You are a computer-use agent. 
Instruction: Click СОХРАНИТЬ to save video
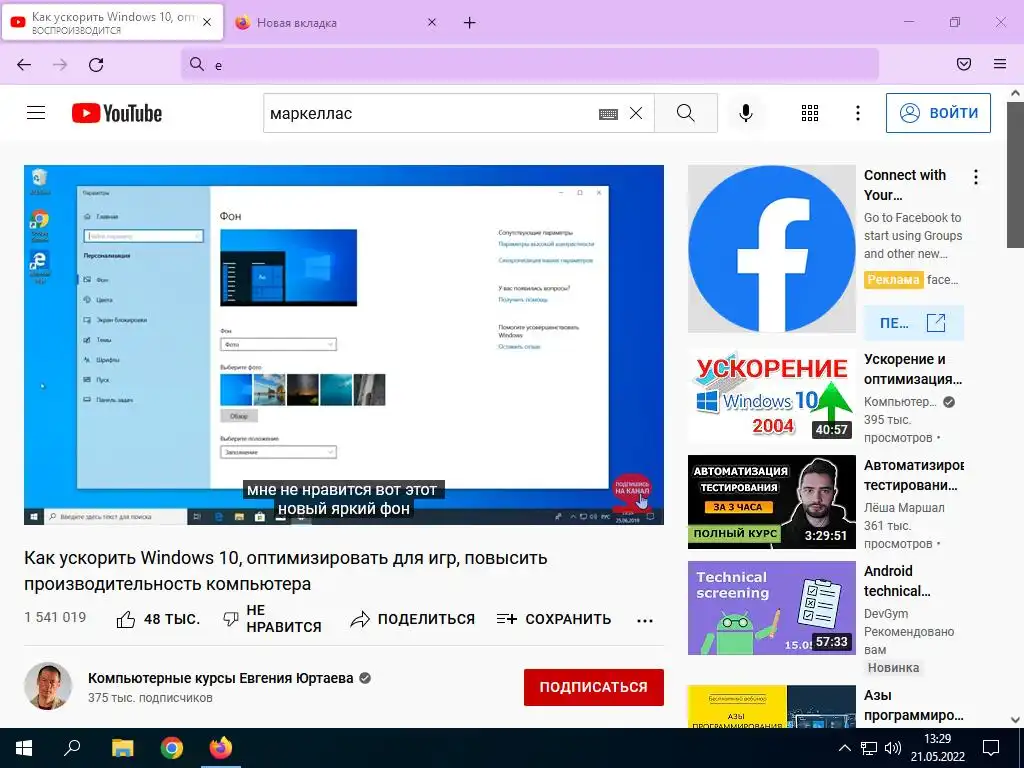(554, 619)
